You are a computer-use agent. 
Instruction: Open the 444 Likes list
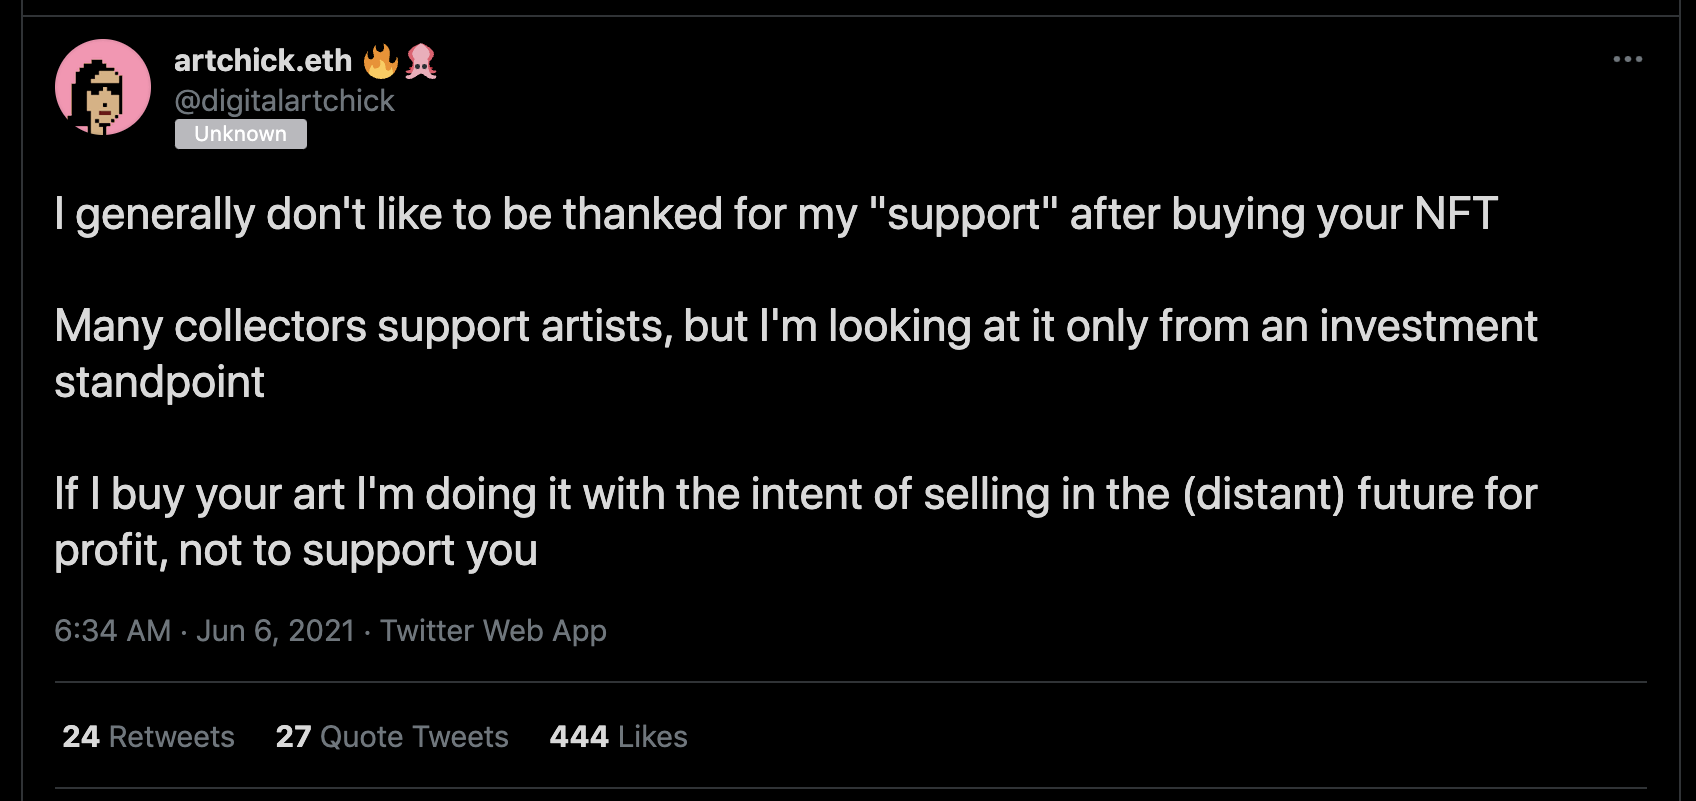click(x=618, y=737)
